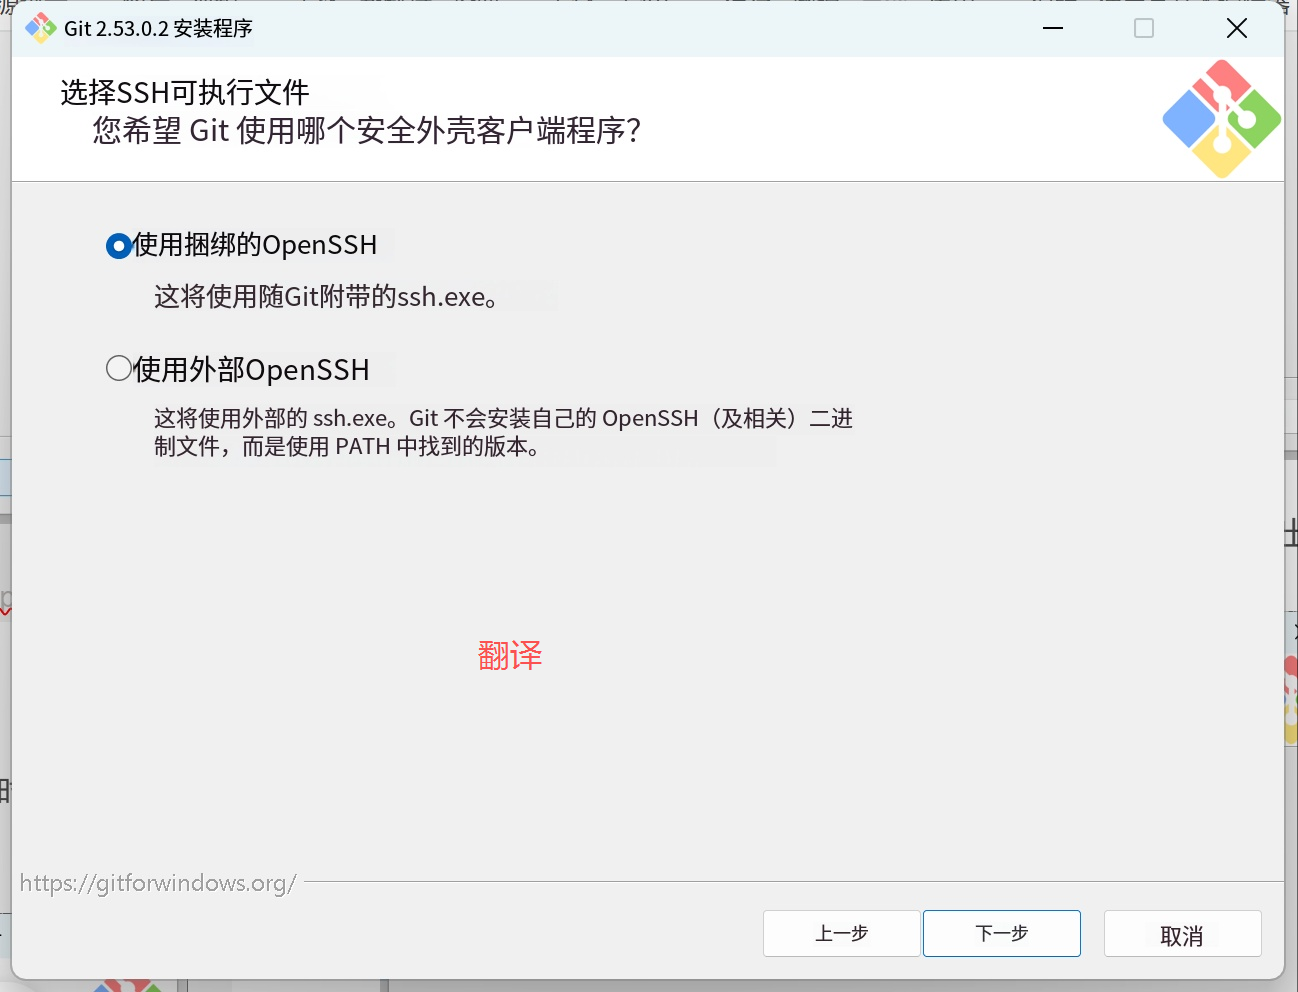This screenshot has height=992, width=1298.
Task: Open the https://gitforwindows.org/ link
Action: tap(158, 883)
